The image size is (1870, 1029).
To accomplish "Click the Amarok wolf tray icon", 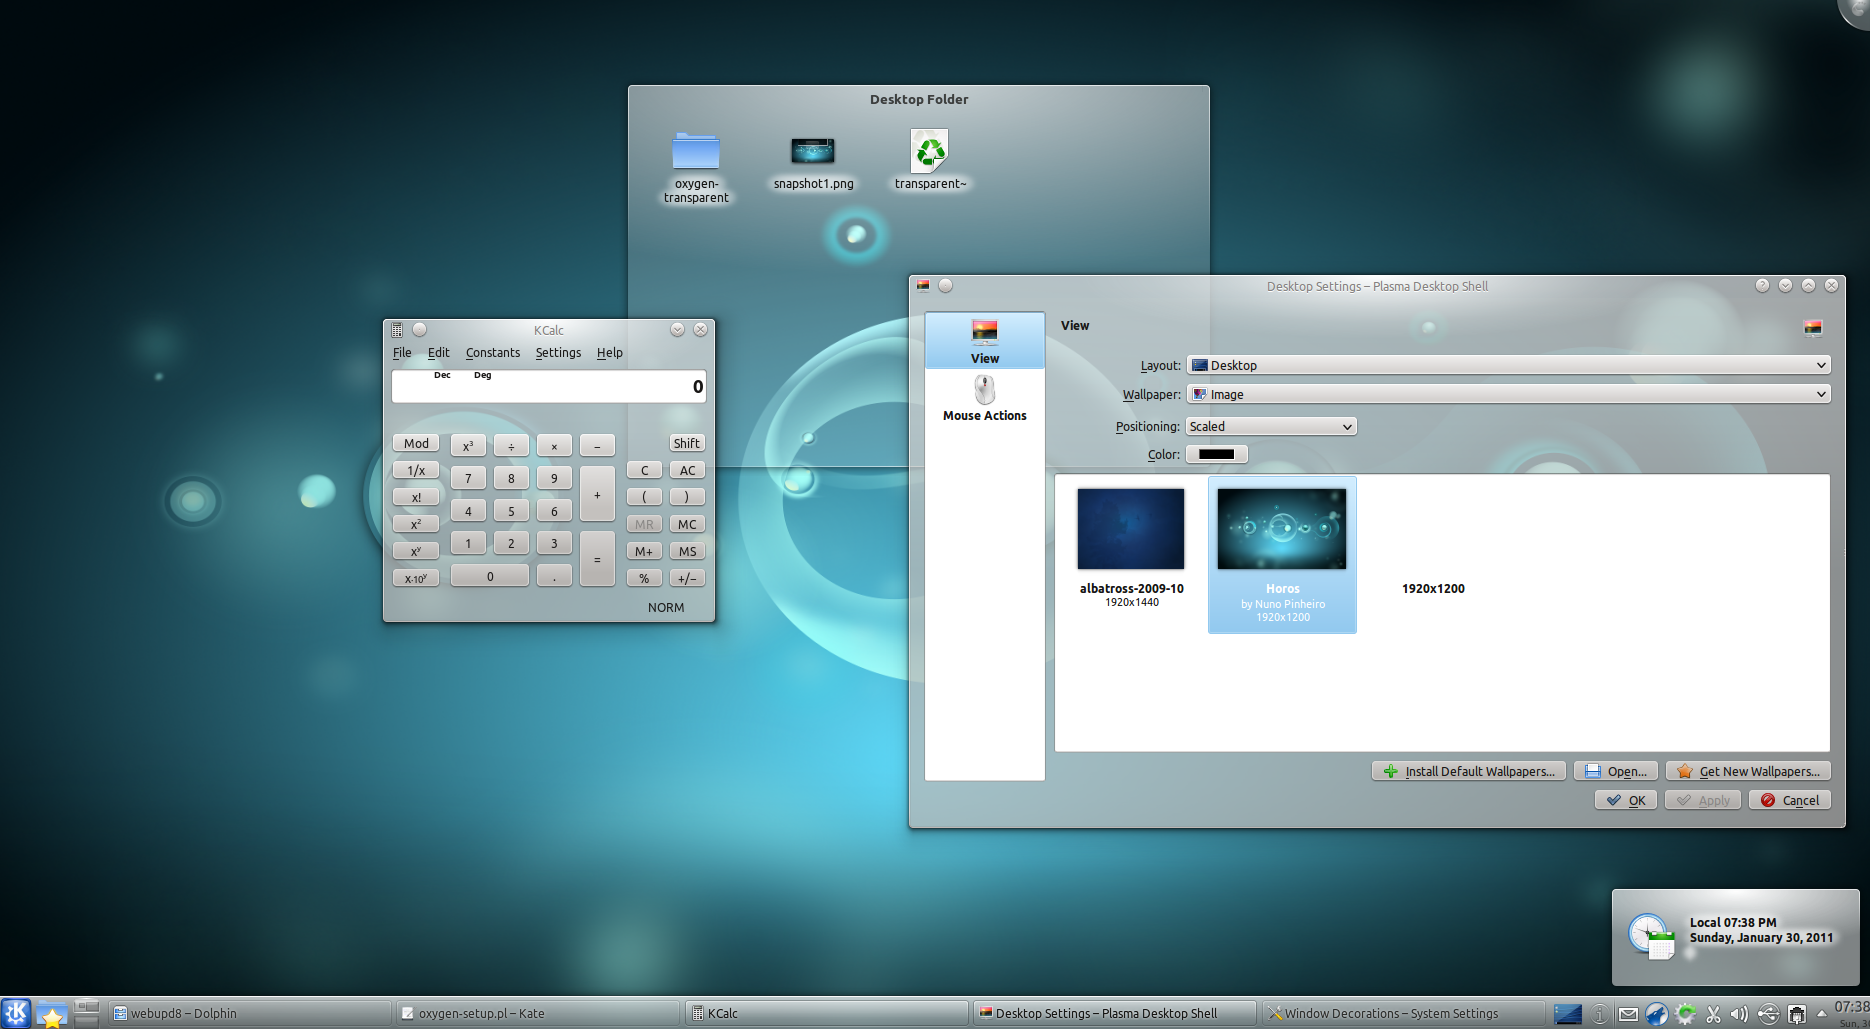I will pyautogui.click(x=1657, y=1014).
